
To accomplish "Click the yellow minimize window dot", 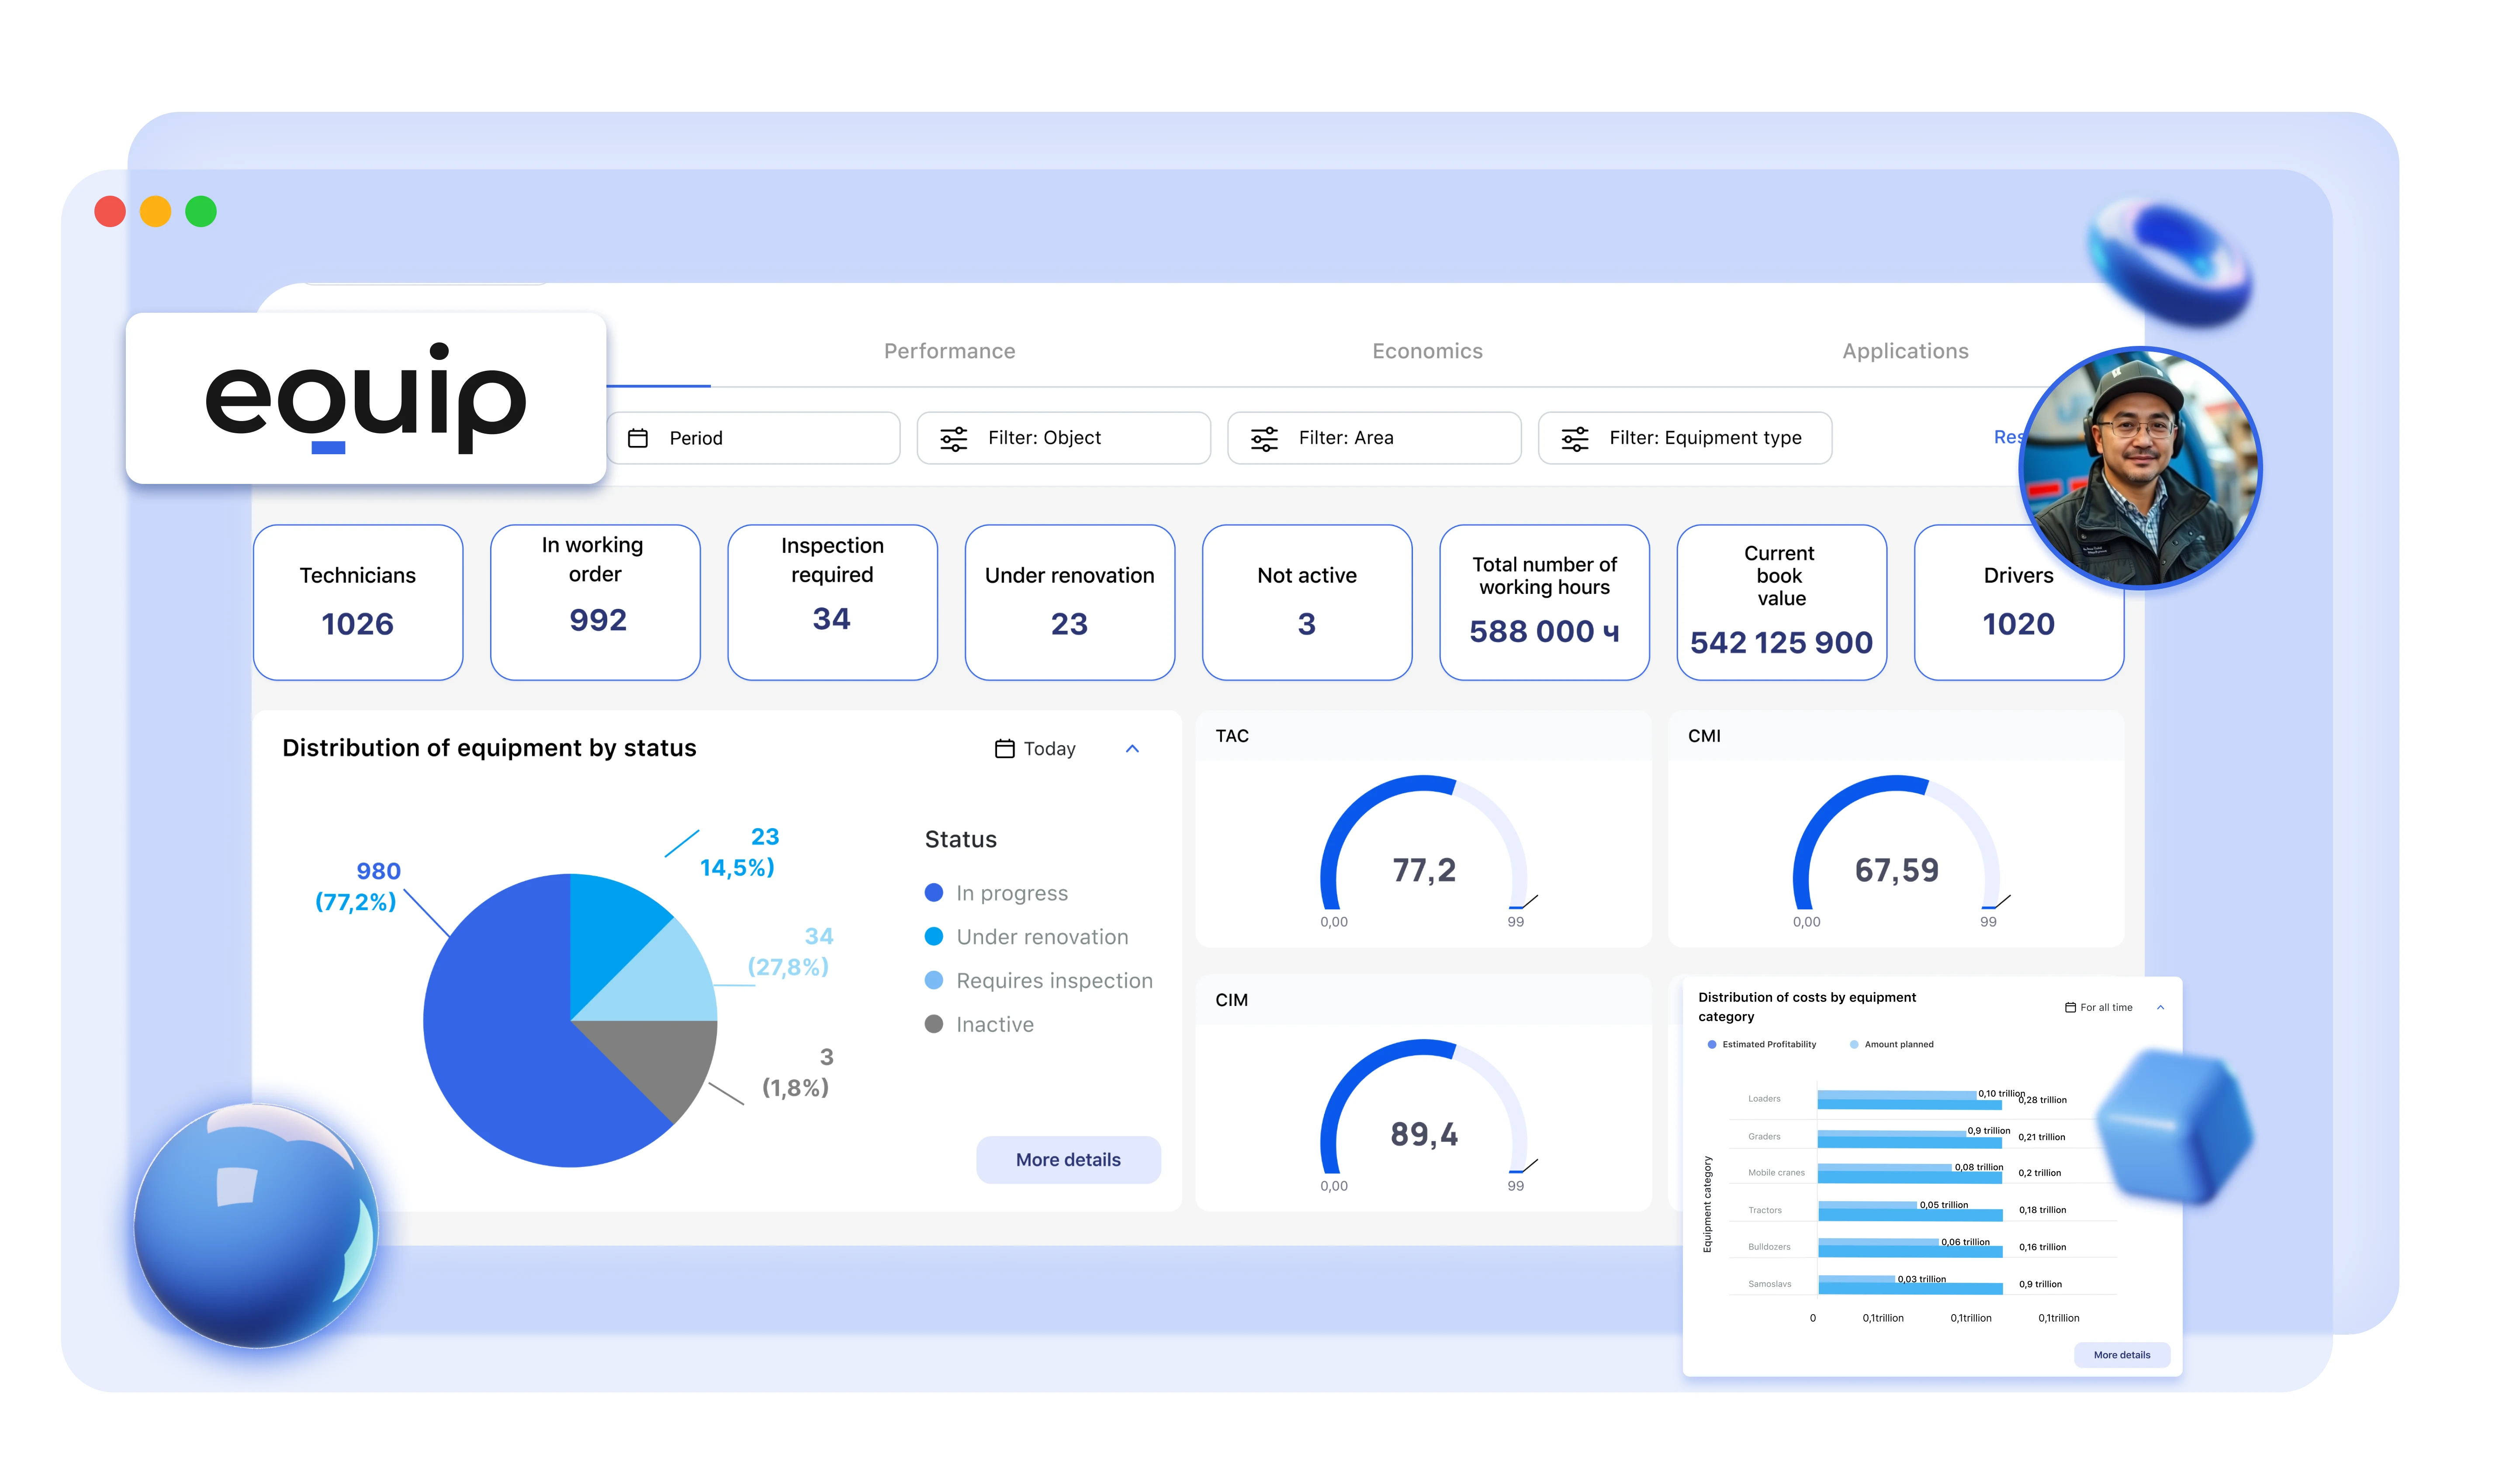I will (x=155, y=212).
